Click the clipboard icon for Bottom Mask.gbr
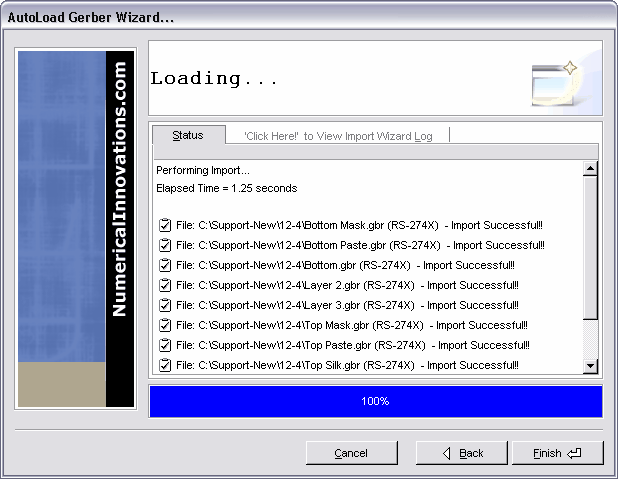 pos(165,225)
